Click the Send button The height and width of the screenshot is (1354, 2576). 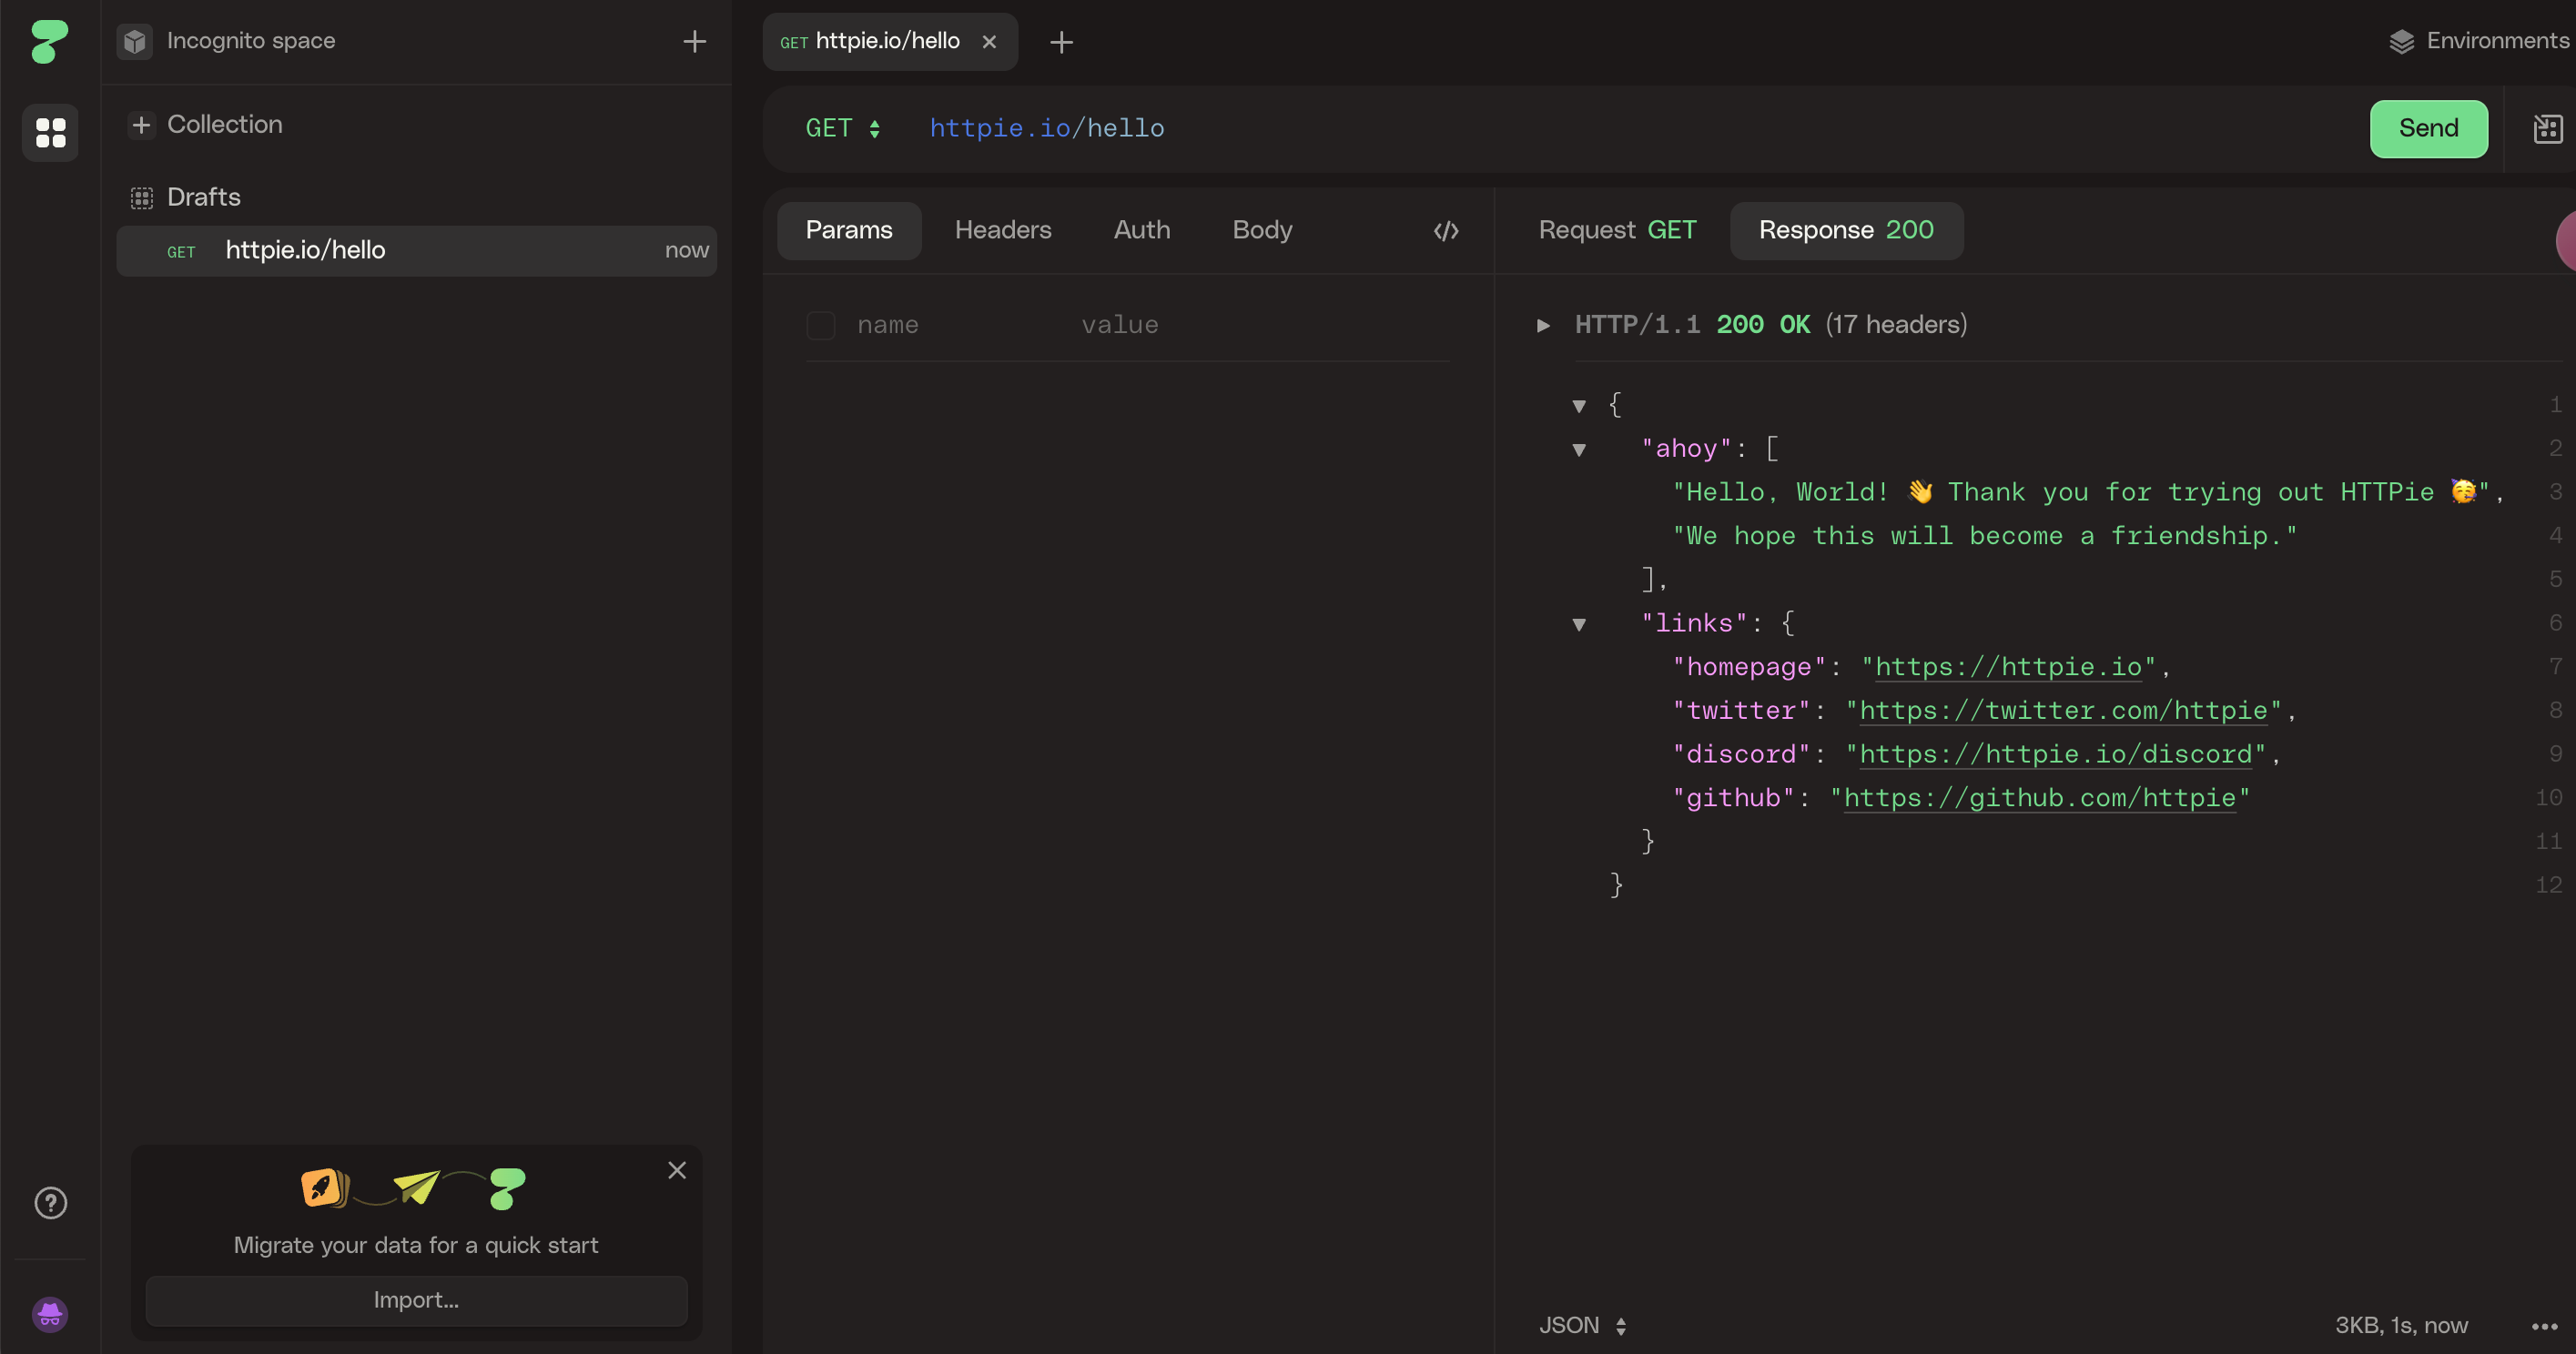(2428, 128)
